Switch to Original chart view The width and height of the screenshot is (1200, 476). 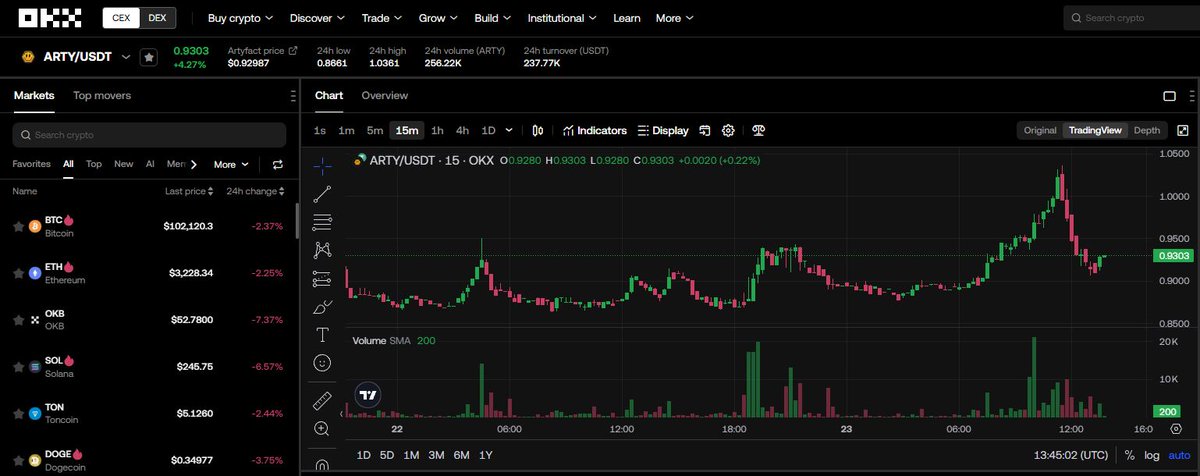pyautogui.click(x=1040, y=130)
